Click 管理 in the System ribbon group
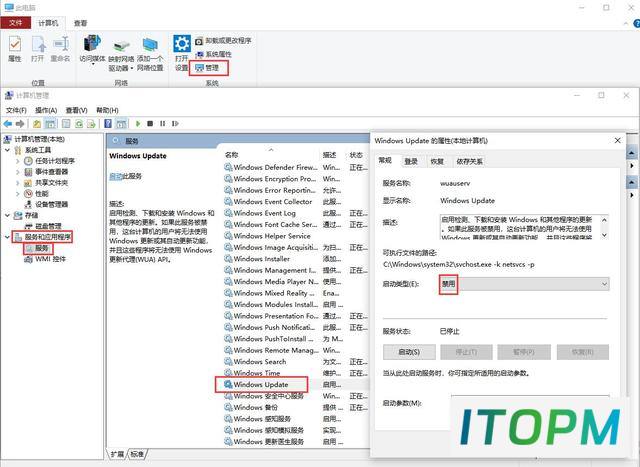Viewport: 640px width, 467px height. 207,68
